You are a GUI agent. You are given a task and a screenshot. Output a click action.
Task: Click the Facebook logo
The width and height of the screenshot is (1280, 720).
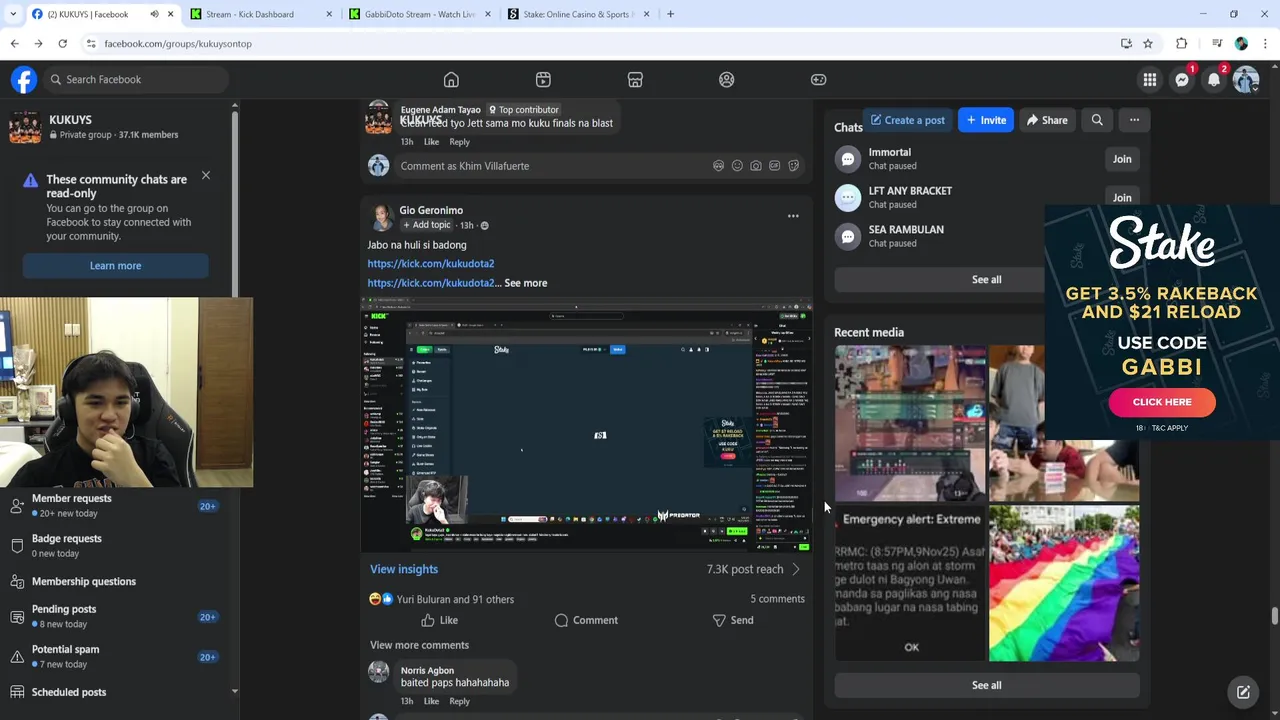pos(24,80)
